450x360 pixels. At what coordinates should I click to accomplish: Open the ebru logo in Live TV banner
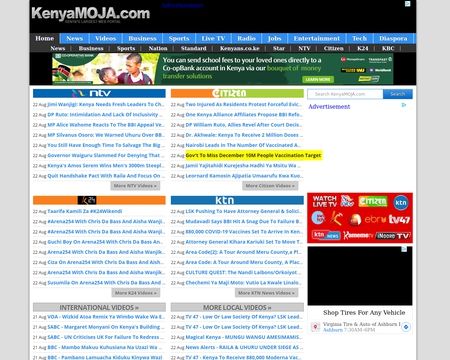[x=375, y=219]
